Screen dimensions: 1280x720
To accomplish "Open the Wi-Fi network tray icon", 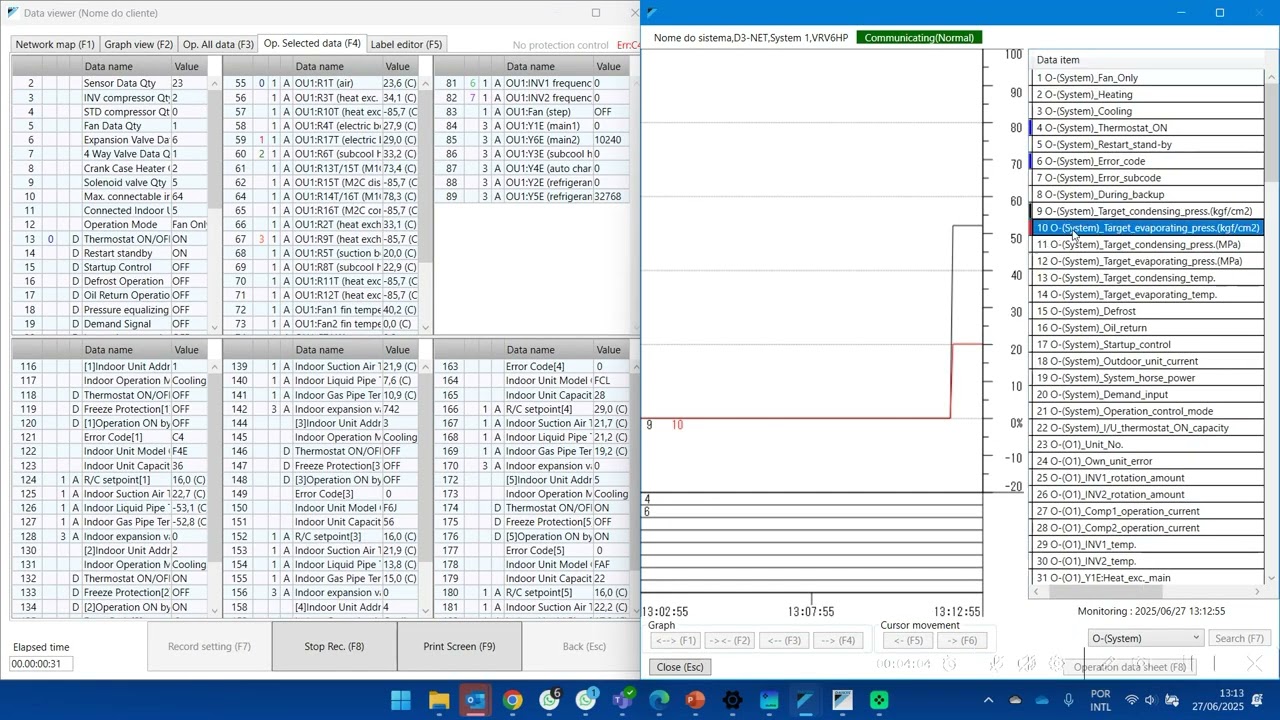I will 1132,700.
